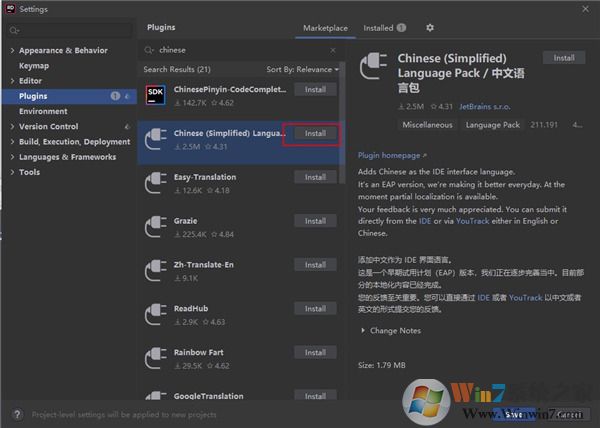
Task: Install the Grazie plugin
Action: coord(315,221)
